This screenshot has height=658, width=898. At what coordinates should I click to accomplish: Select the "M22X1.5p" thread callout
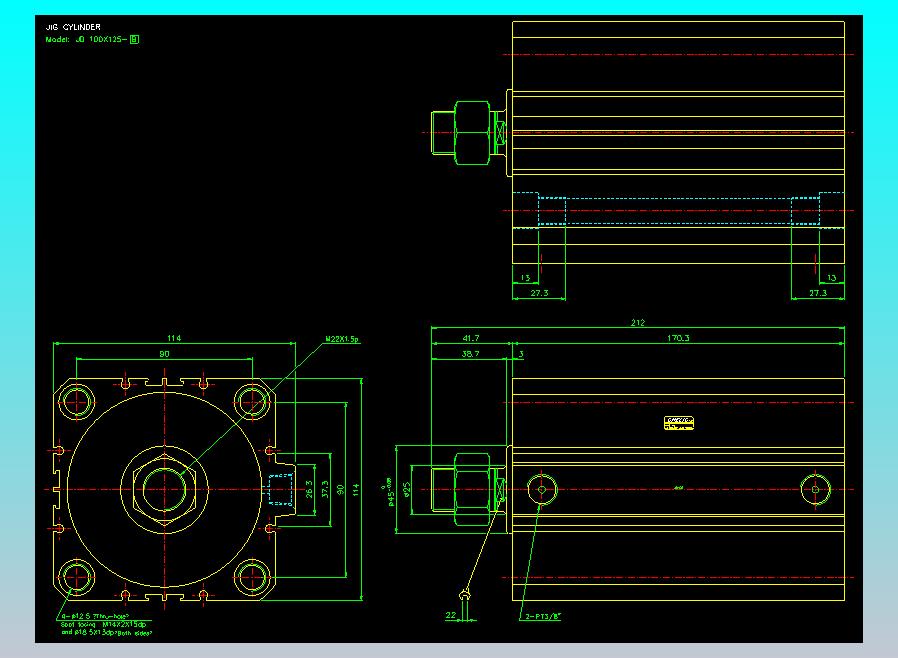[x=342, y=339]
